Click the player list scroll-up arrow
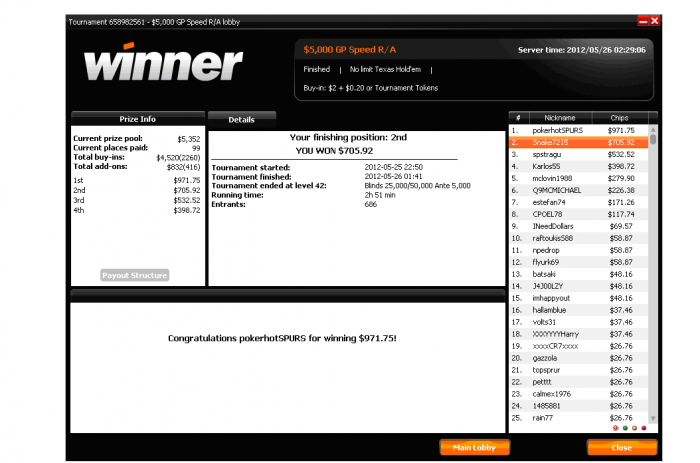700x463 pixels. [653, 129]
